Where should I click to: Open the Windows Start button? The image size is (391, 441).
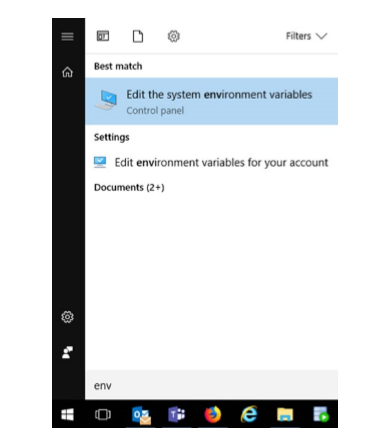click(x=67, y=415)
